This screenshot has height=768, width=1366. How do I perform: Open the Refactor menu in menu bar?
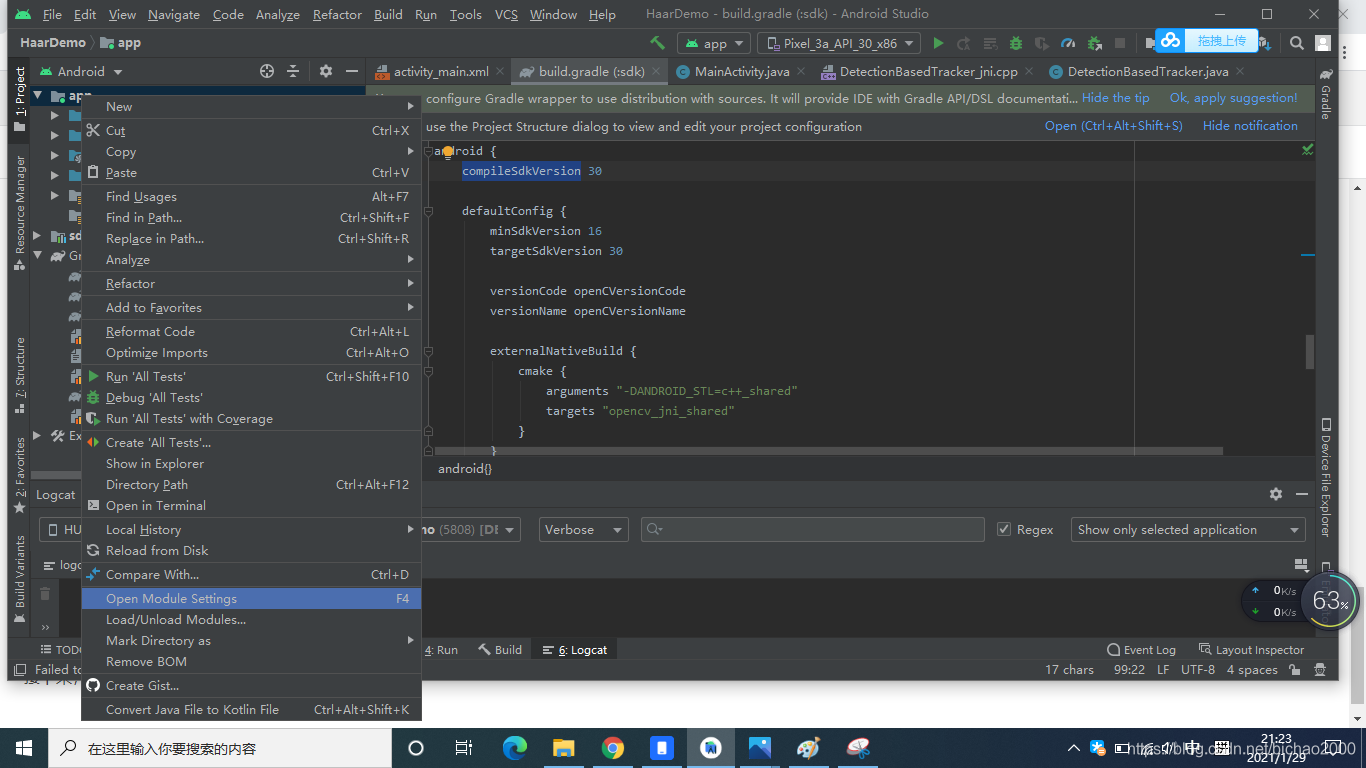337,14
